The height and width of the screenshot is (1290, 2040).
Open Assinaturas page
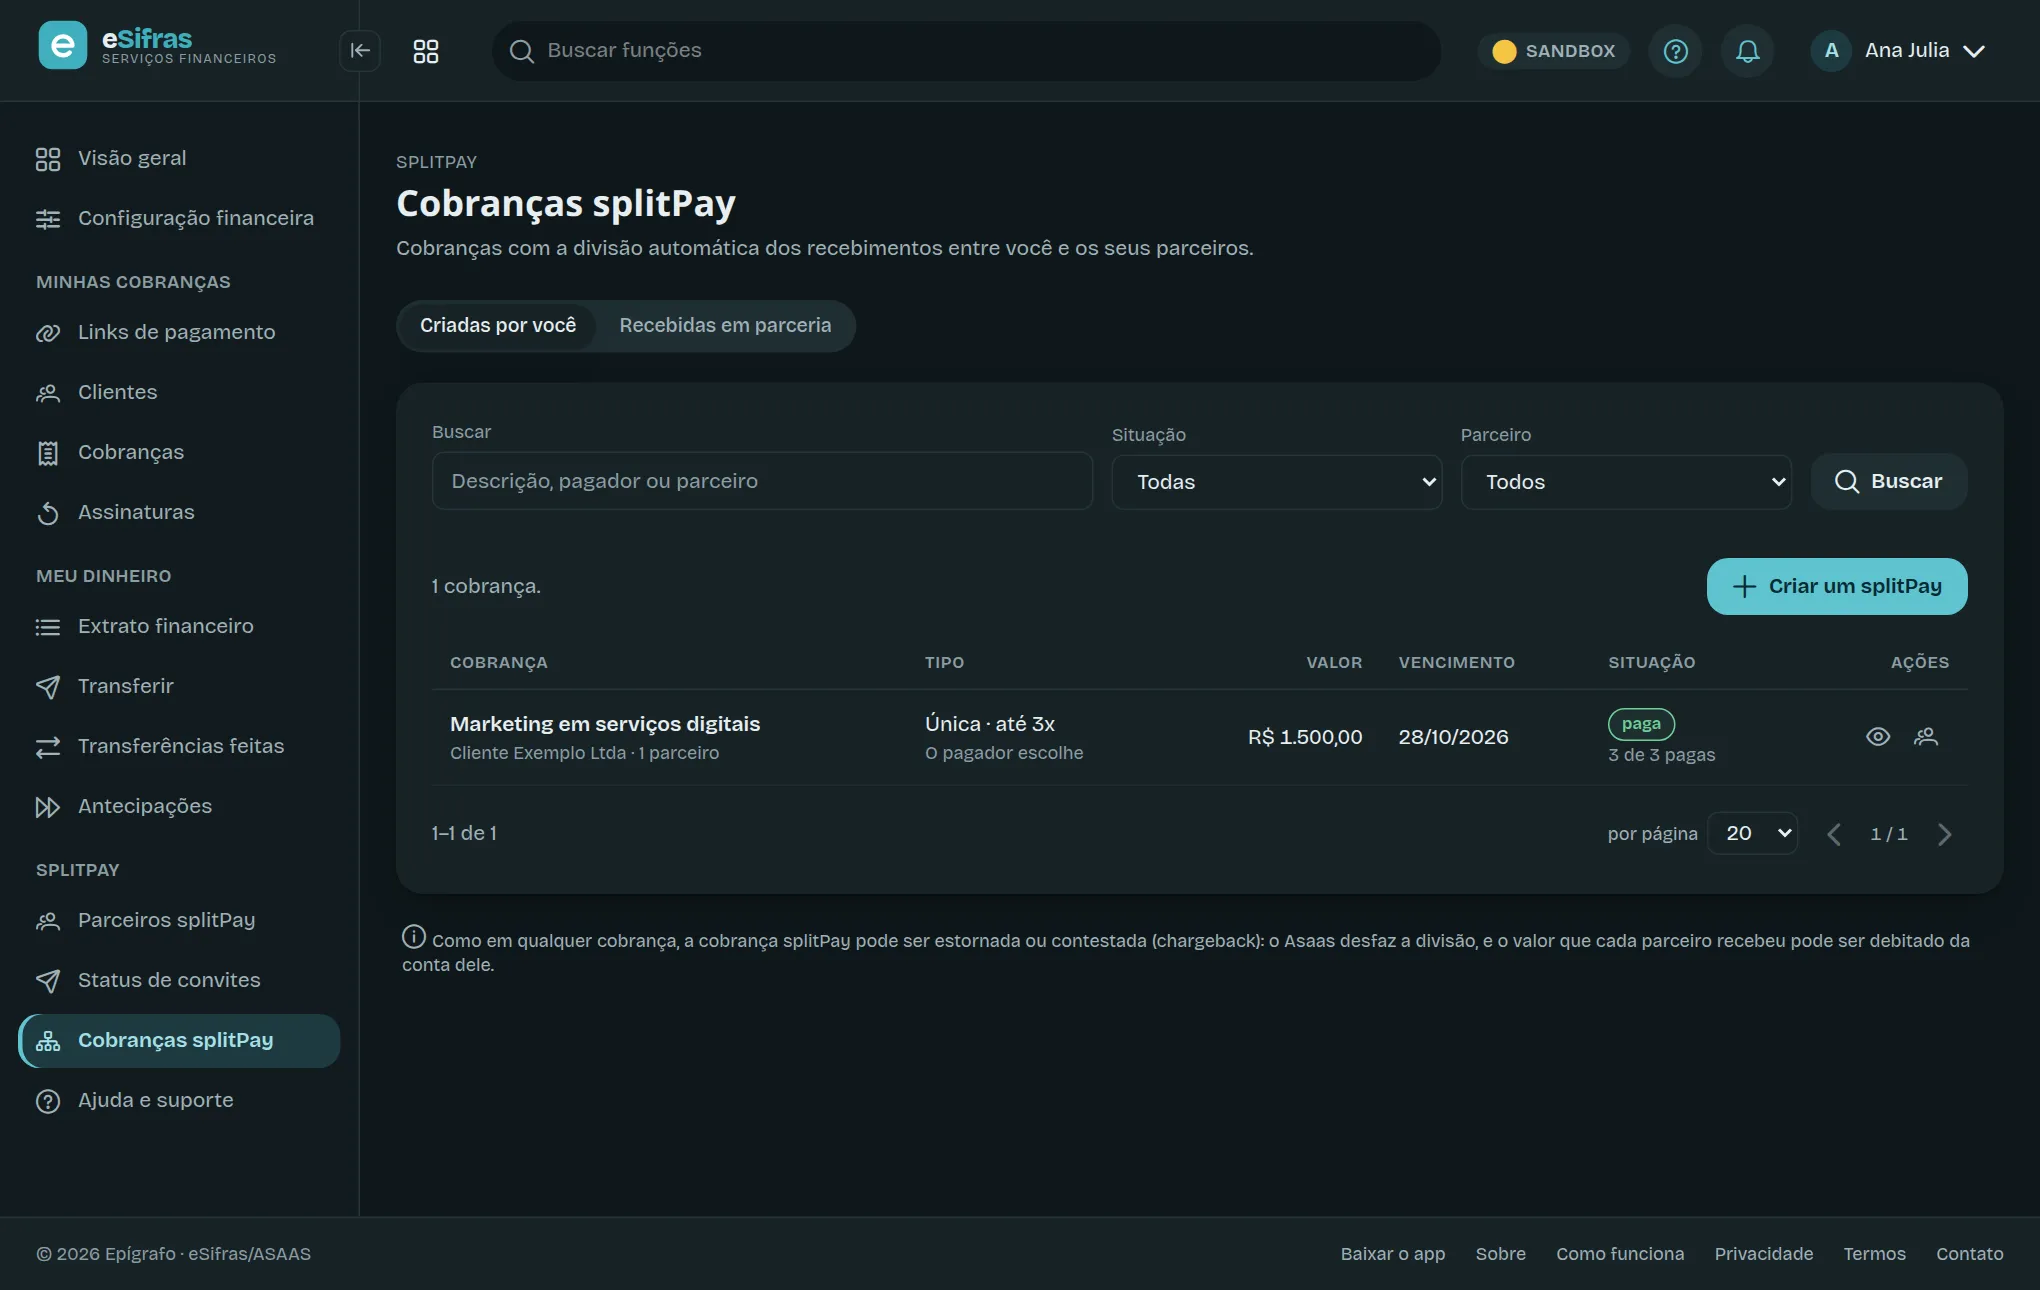(180, 512)
